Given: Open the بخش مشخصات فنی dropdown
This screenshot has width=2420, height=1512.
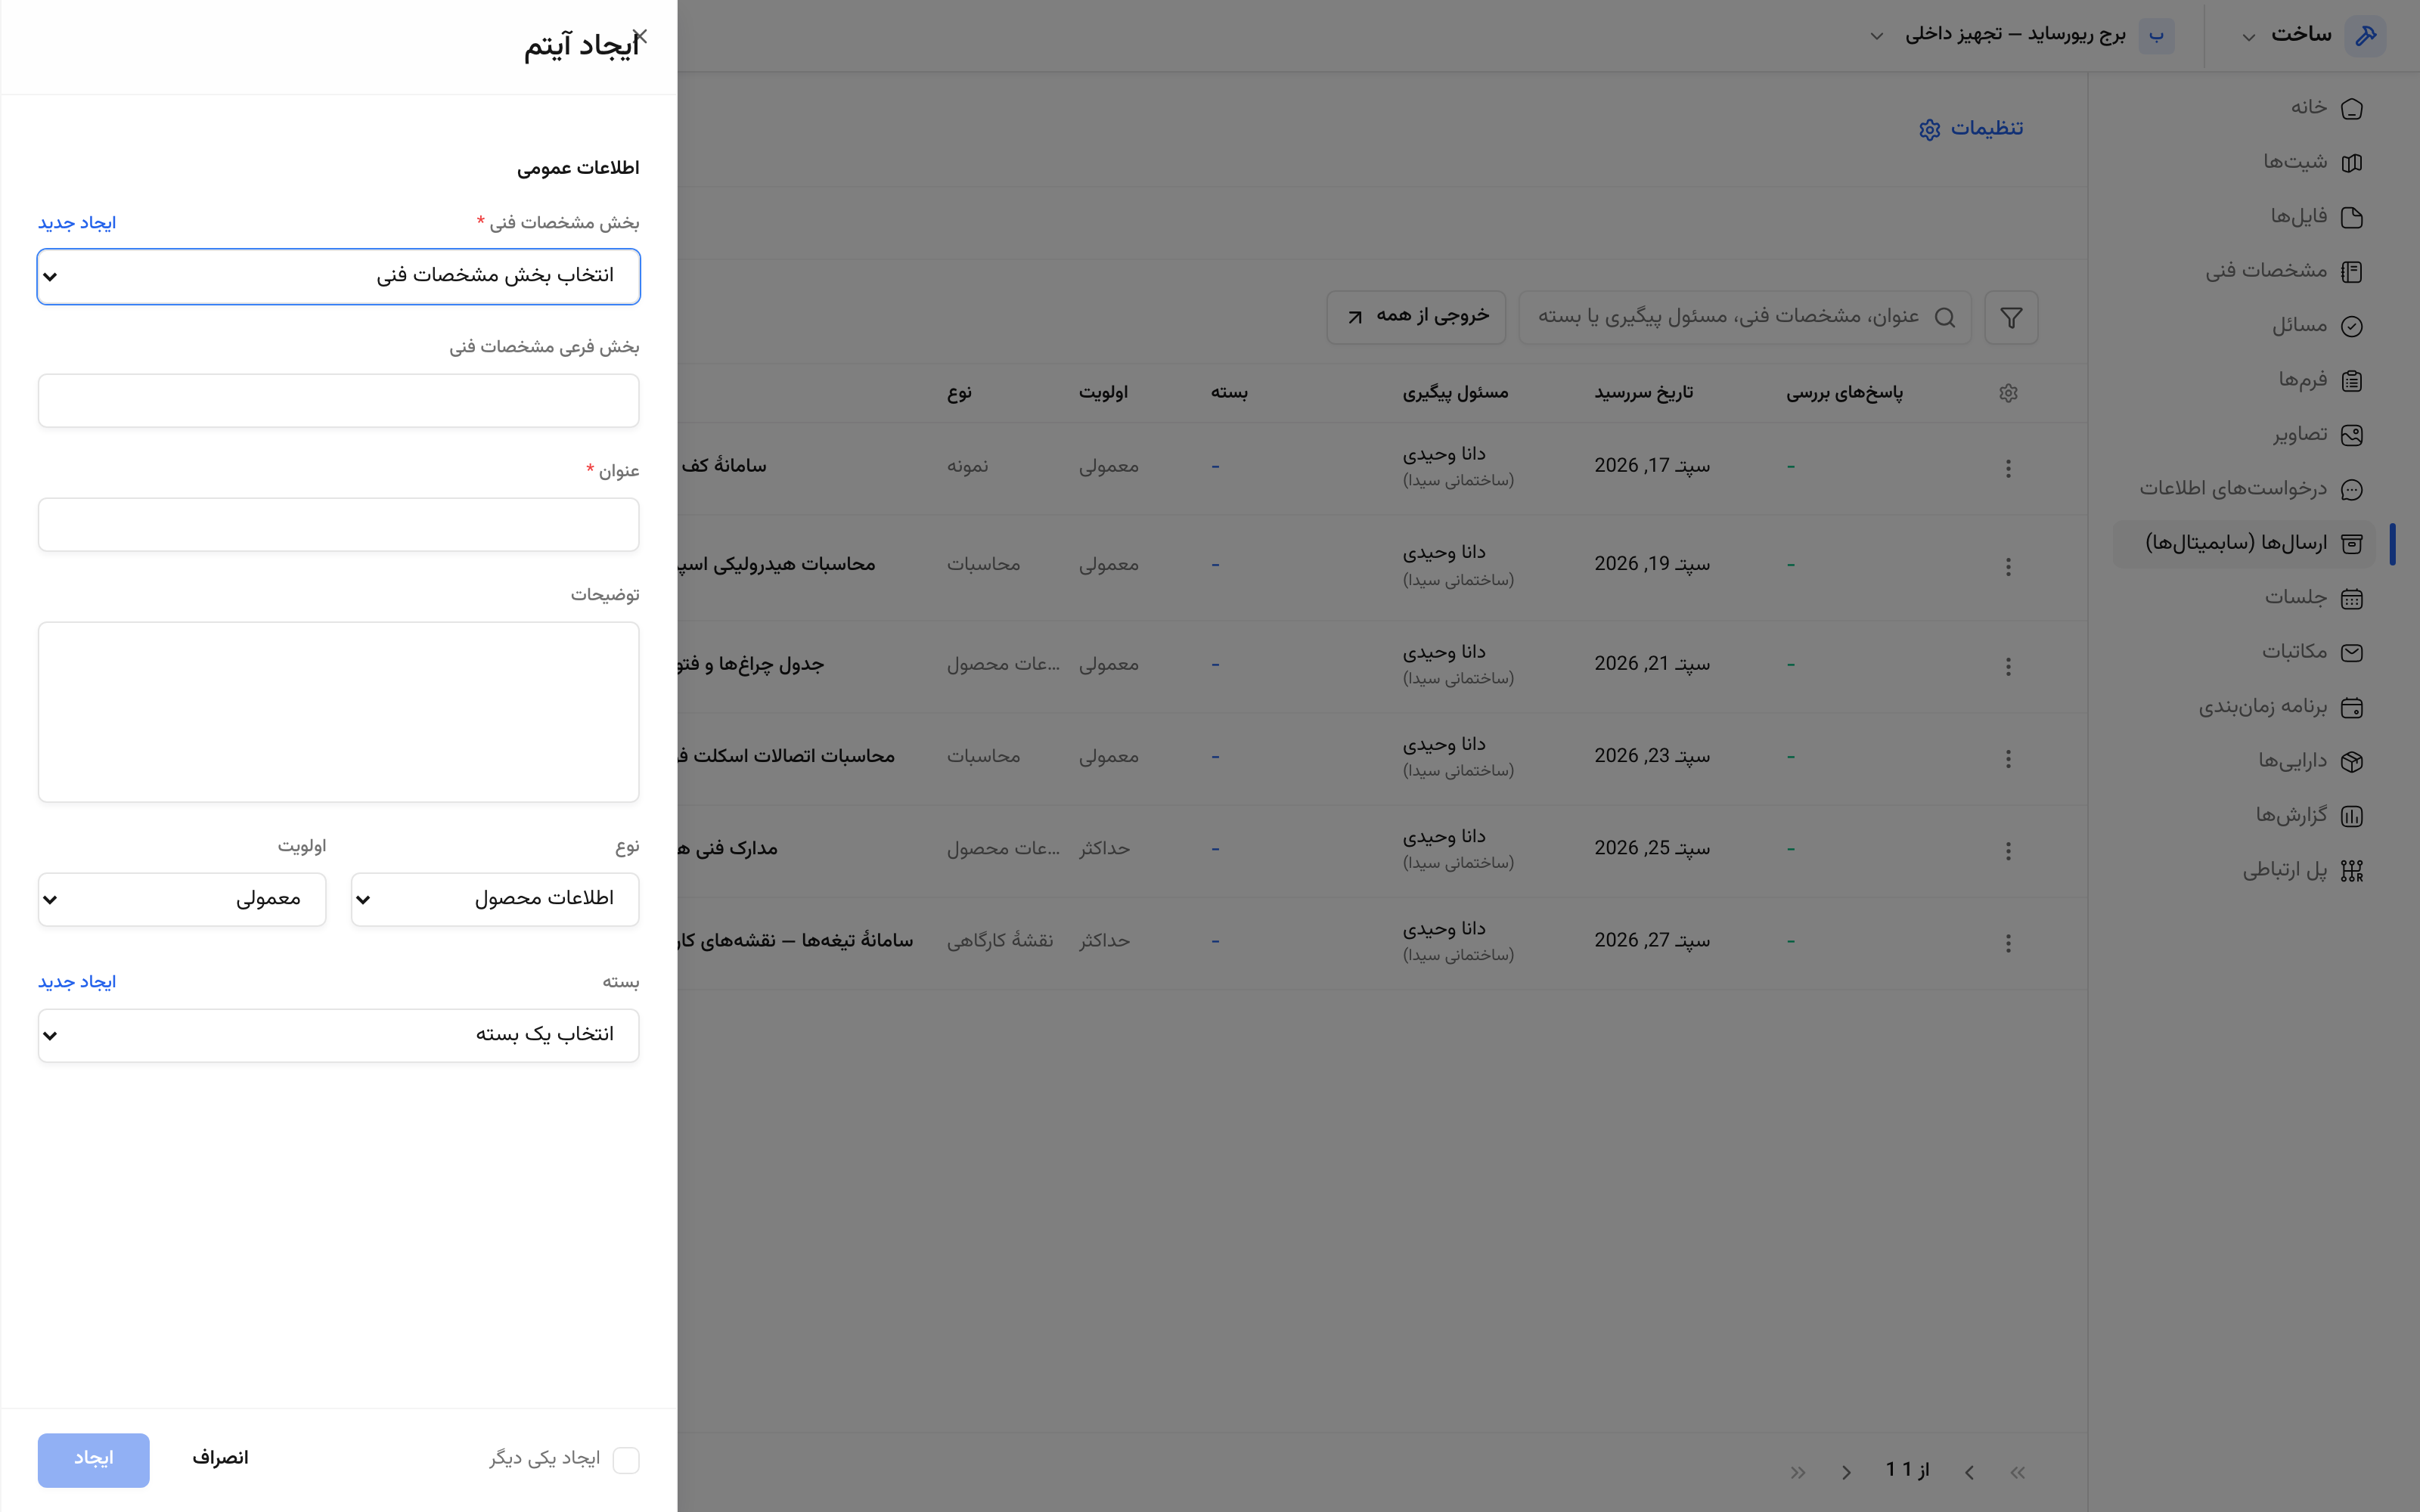Looking at the screenshot, I should pyautogui.click(x=338, y=276).
